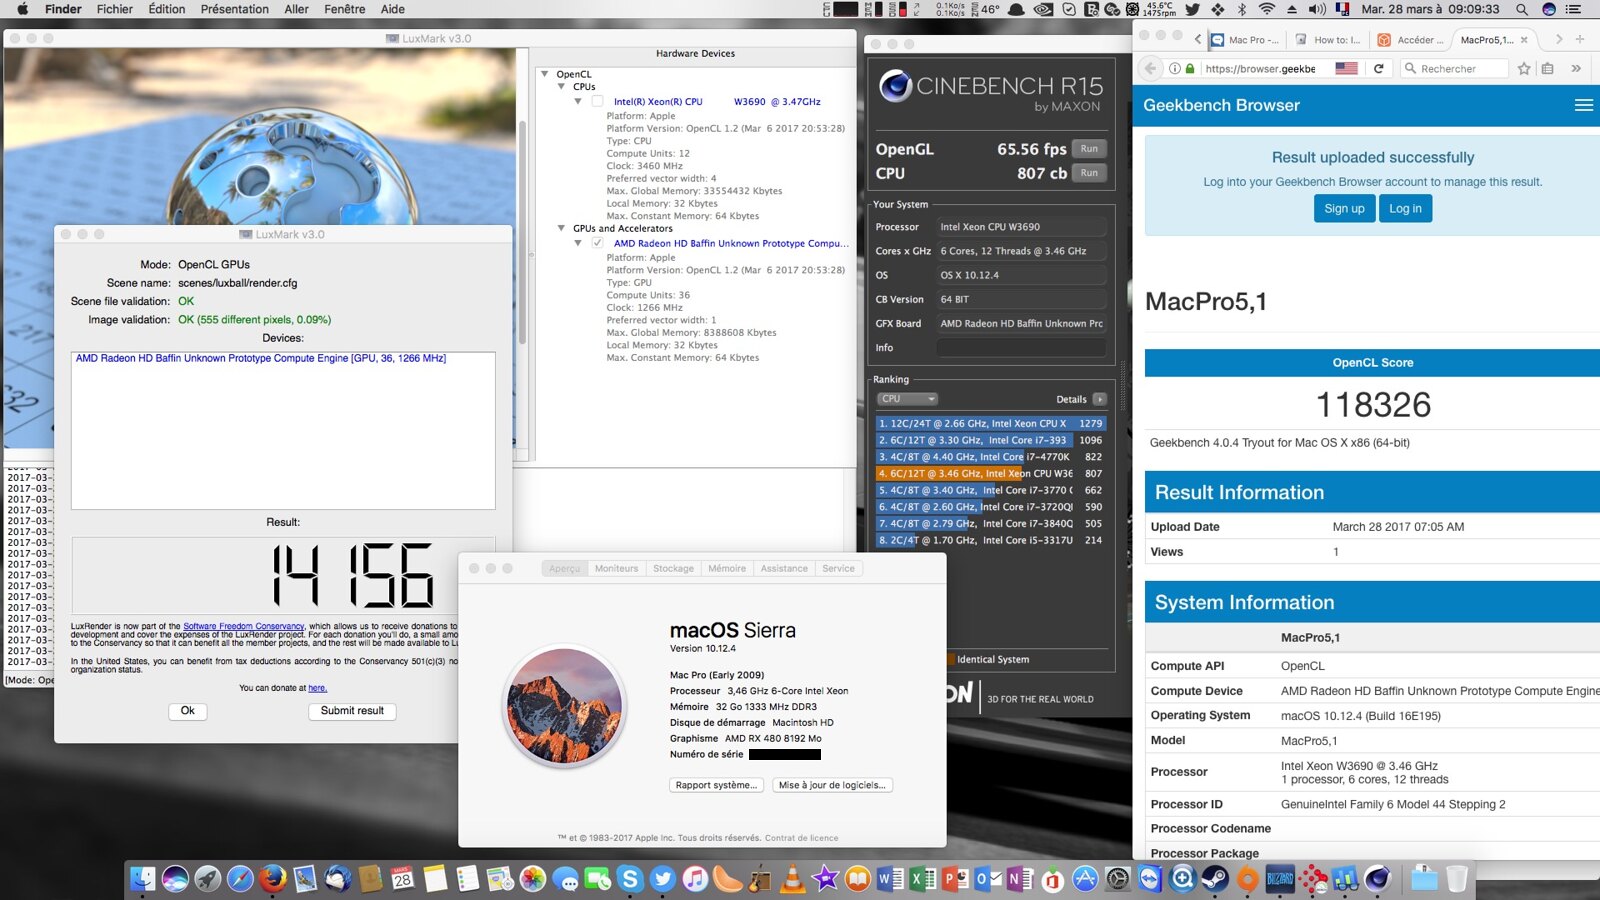The height and width of the screenshot is (900, 1600).
Task: Open the Fichier menu
Action: 115,9
